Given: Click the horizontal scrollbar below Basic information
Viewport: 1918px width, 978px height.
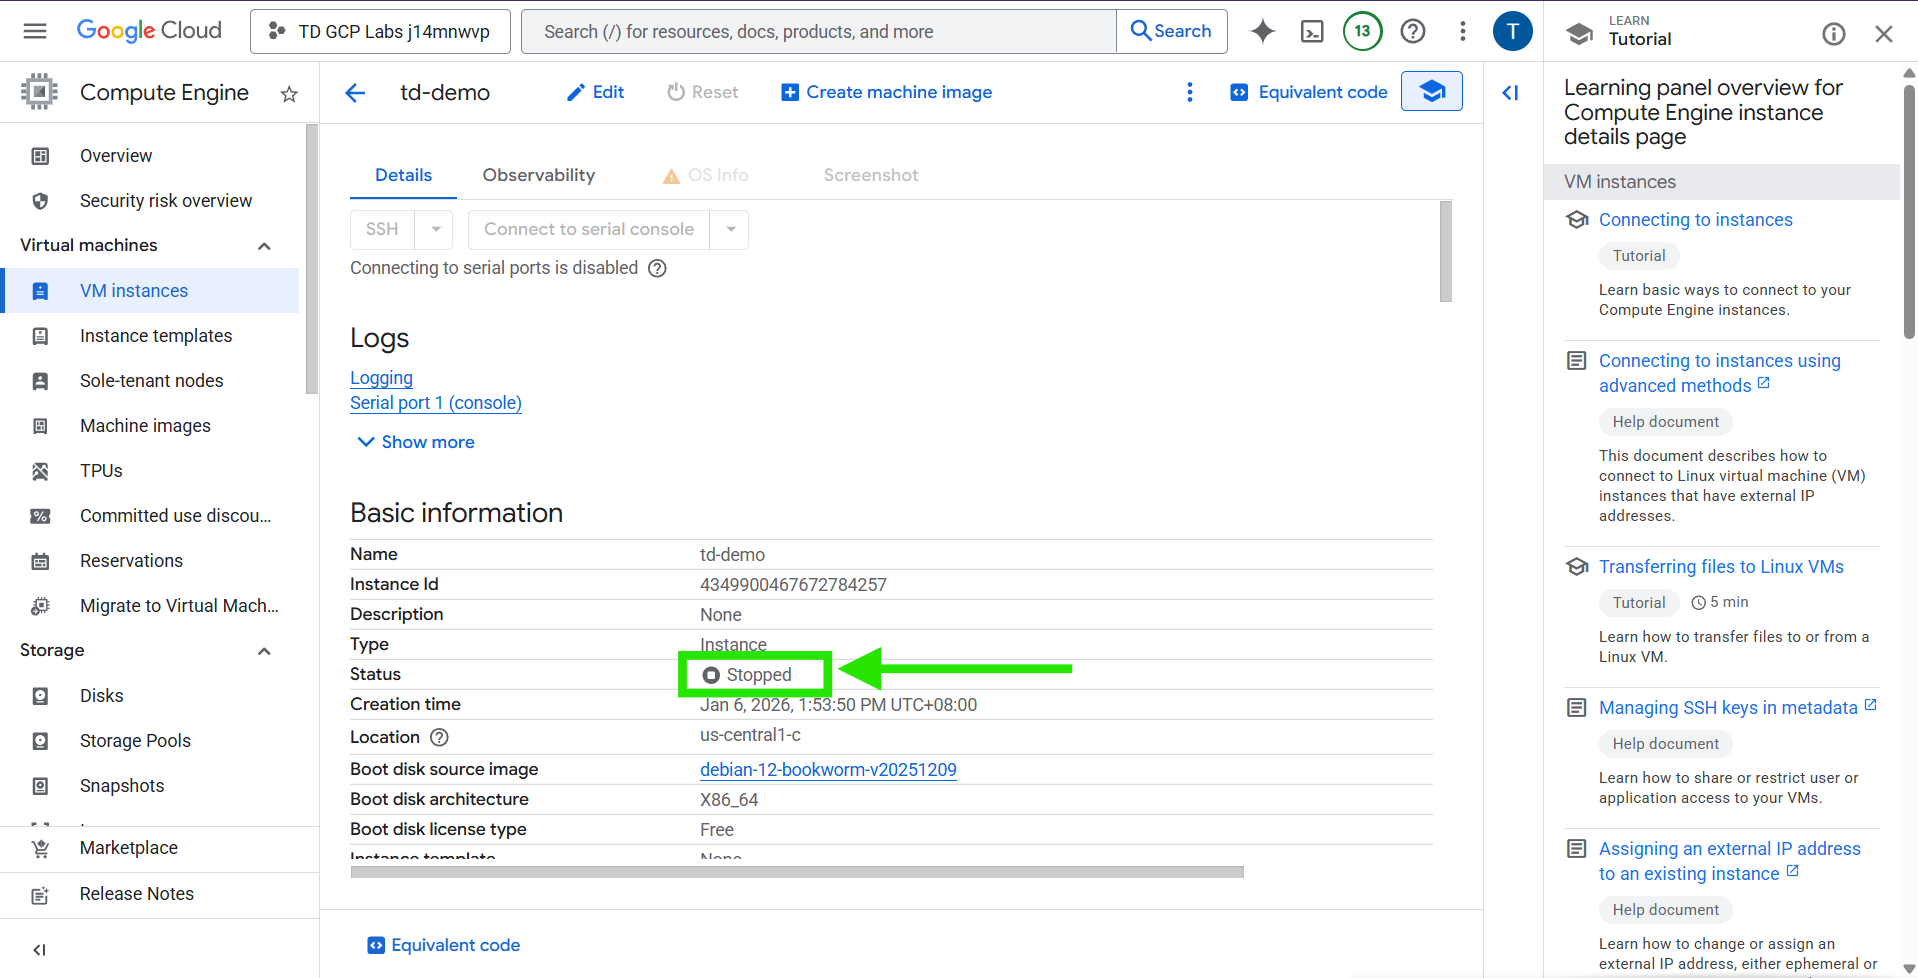Looking at the screenshot, I should (x=796, y=872).
